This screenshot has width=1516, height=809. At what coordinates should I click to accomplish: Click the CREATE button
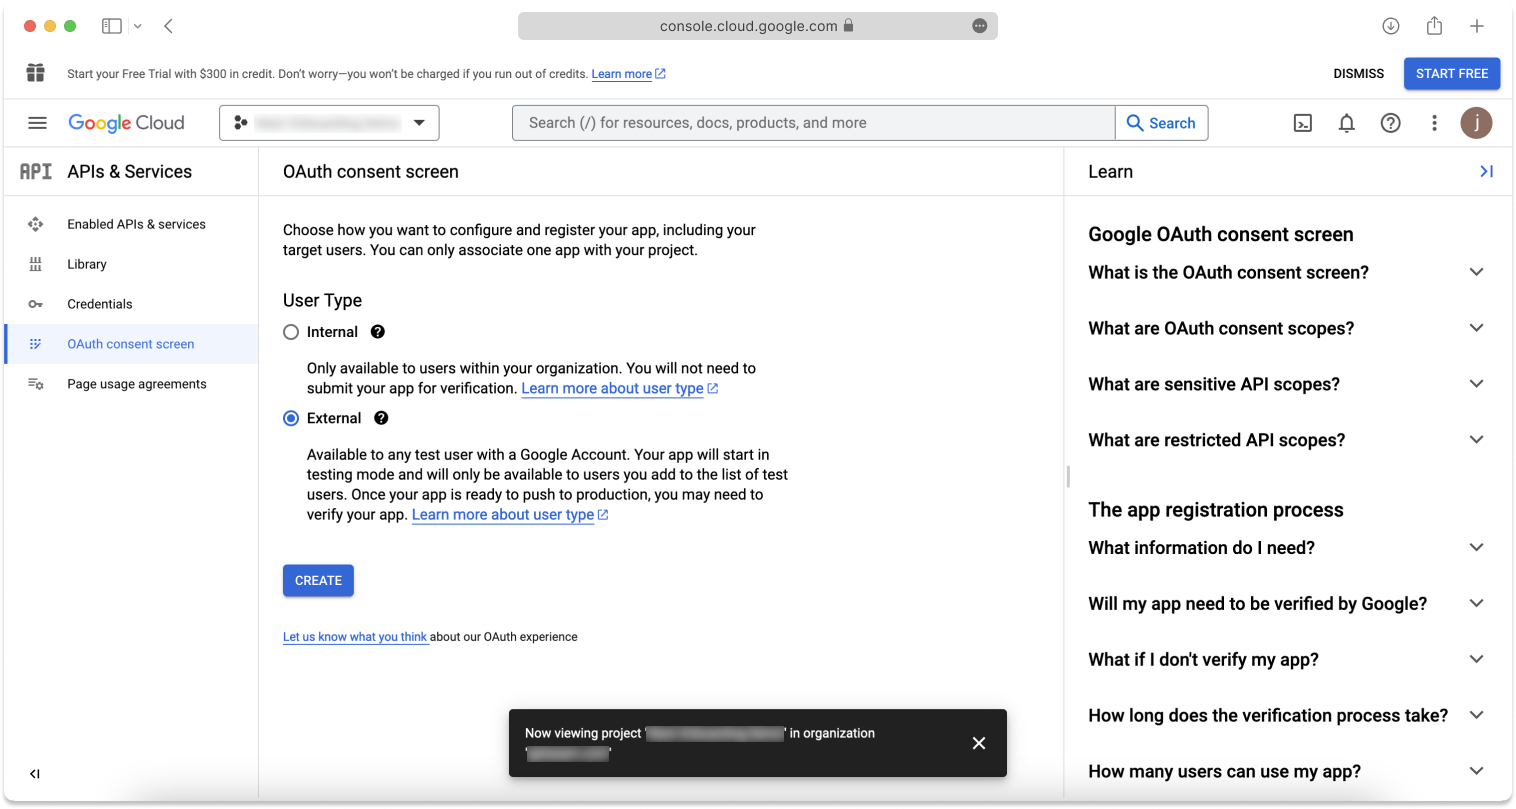click(318, 580)
